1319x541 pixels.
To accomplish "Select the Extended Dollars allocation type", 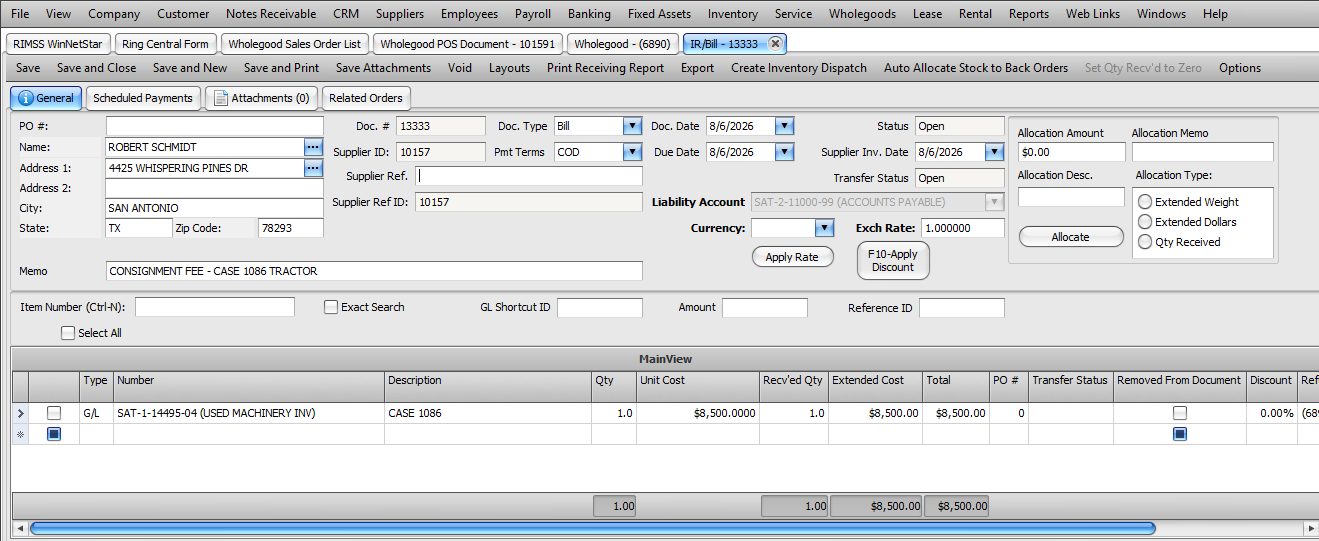I will [x=1145, y=222].
